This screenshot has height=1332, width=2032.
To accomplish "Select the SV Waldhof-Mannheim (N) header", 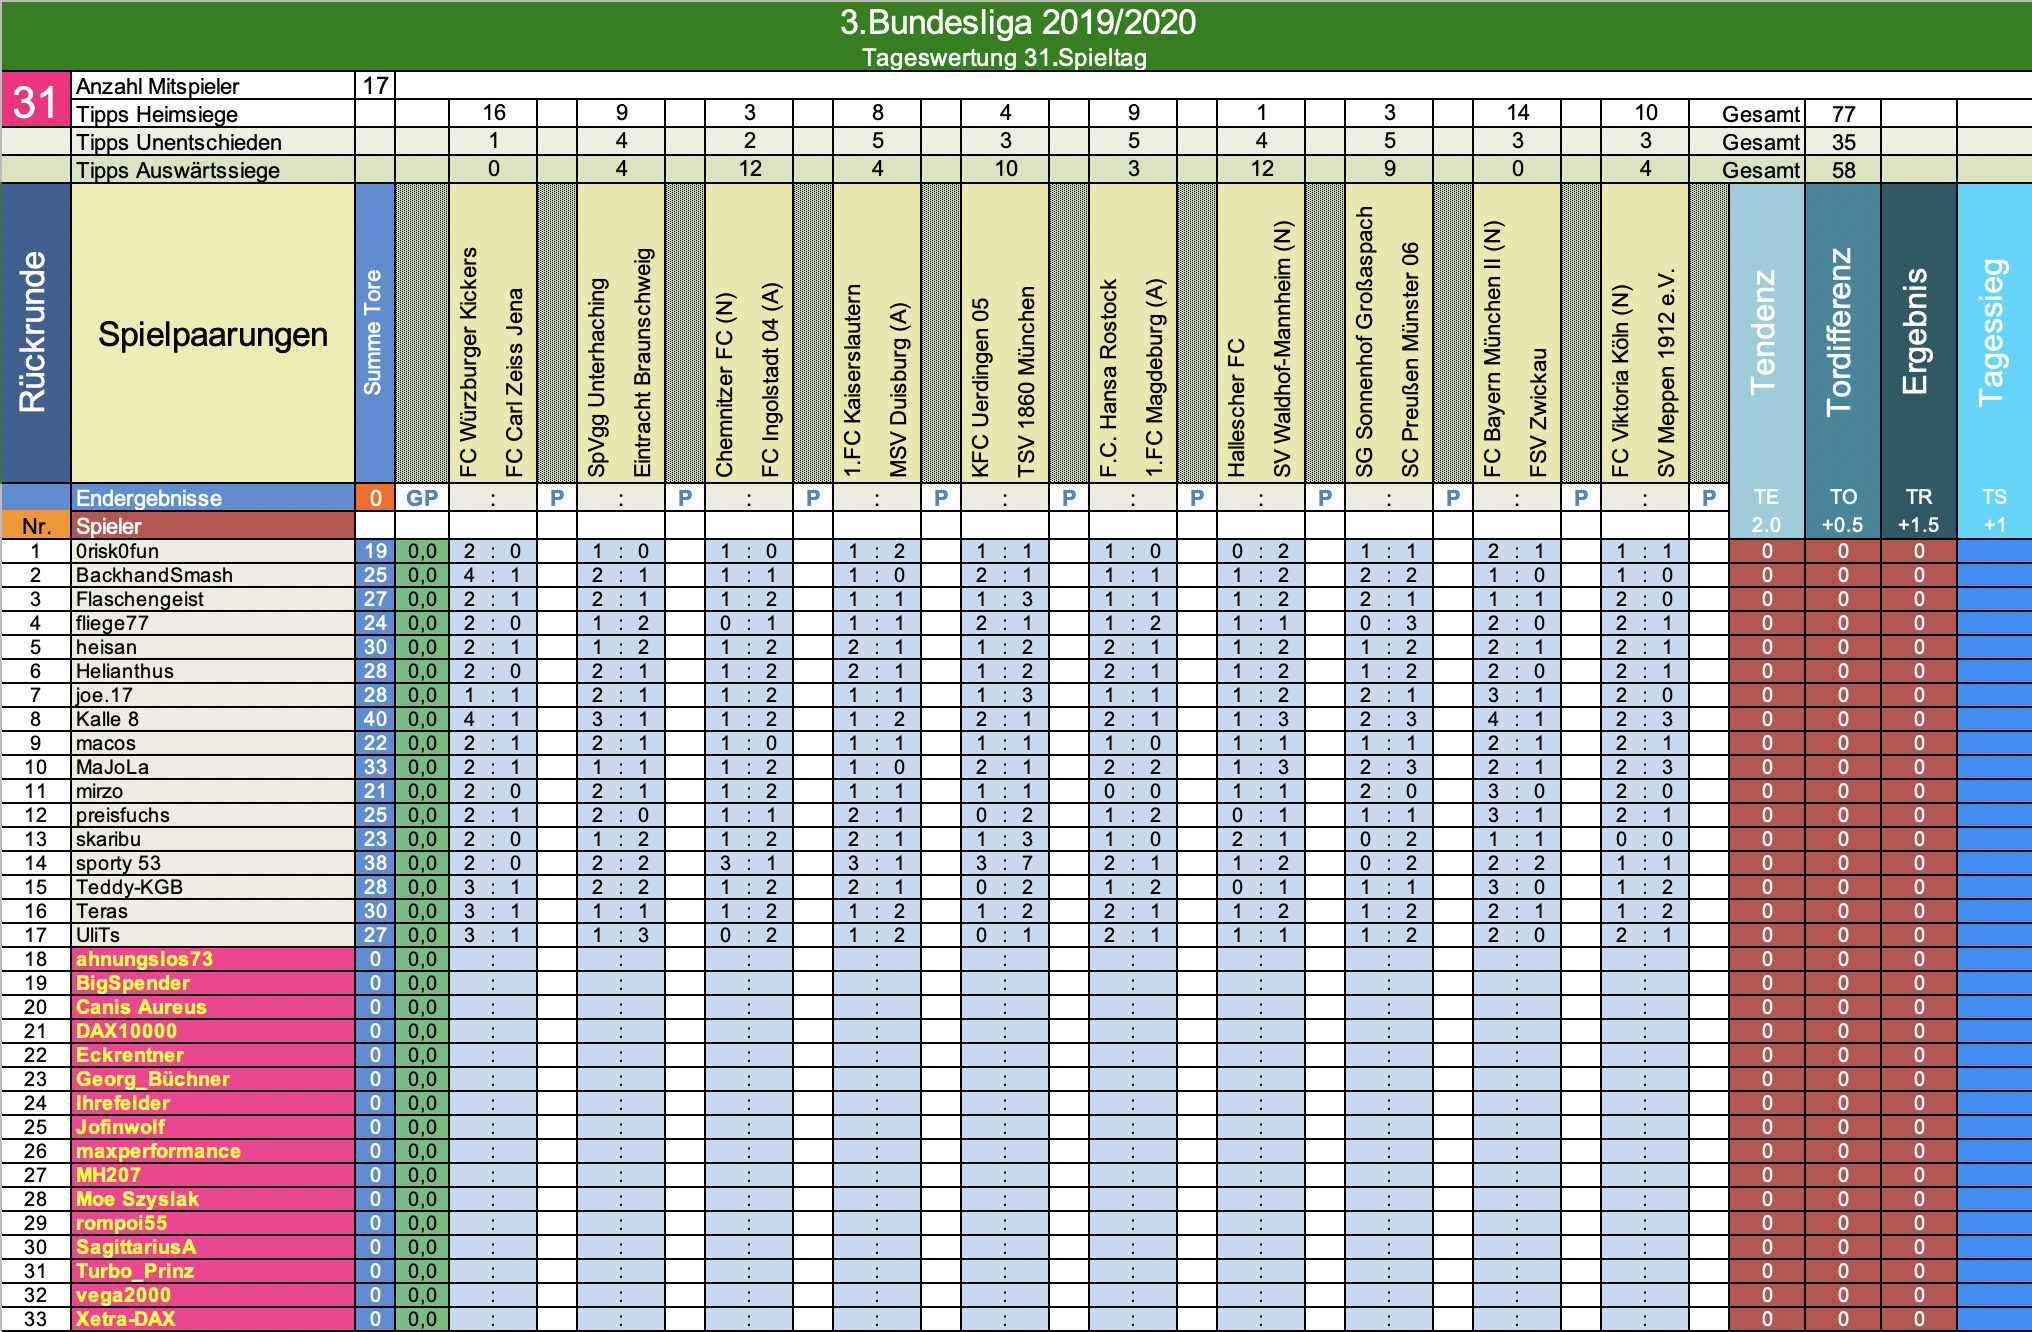I will point(1282,349).
